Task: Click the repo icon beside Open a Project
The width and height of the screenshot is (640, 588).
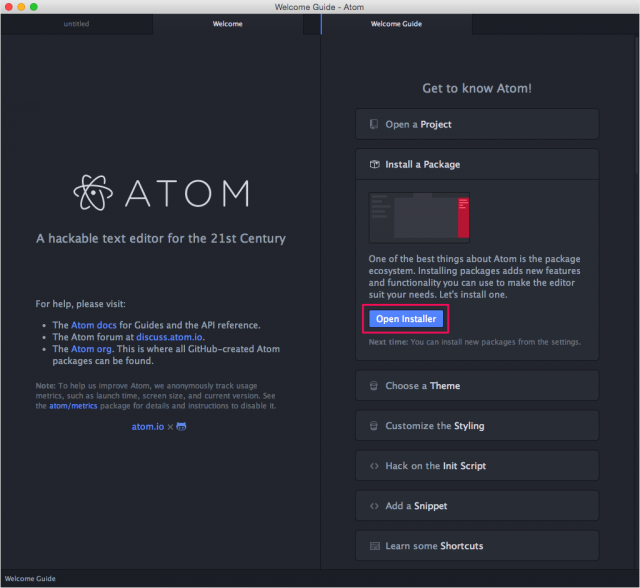Action: coord(373,124)
